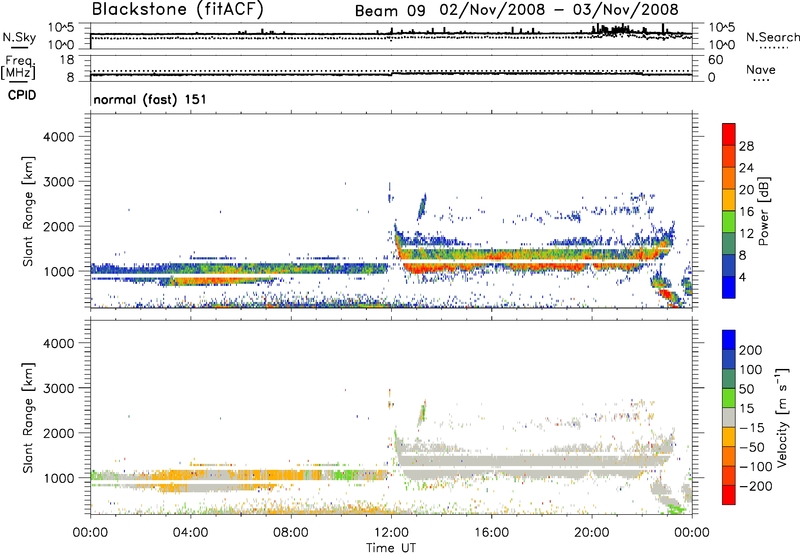Click the 'N.Sky' legend label

click(19, 37)
